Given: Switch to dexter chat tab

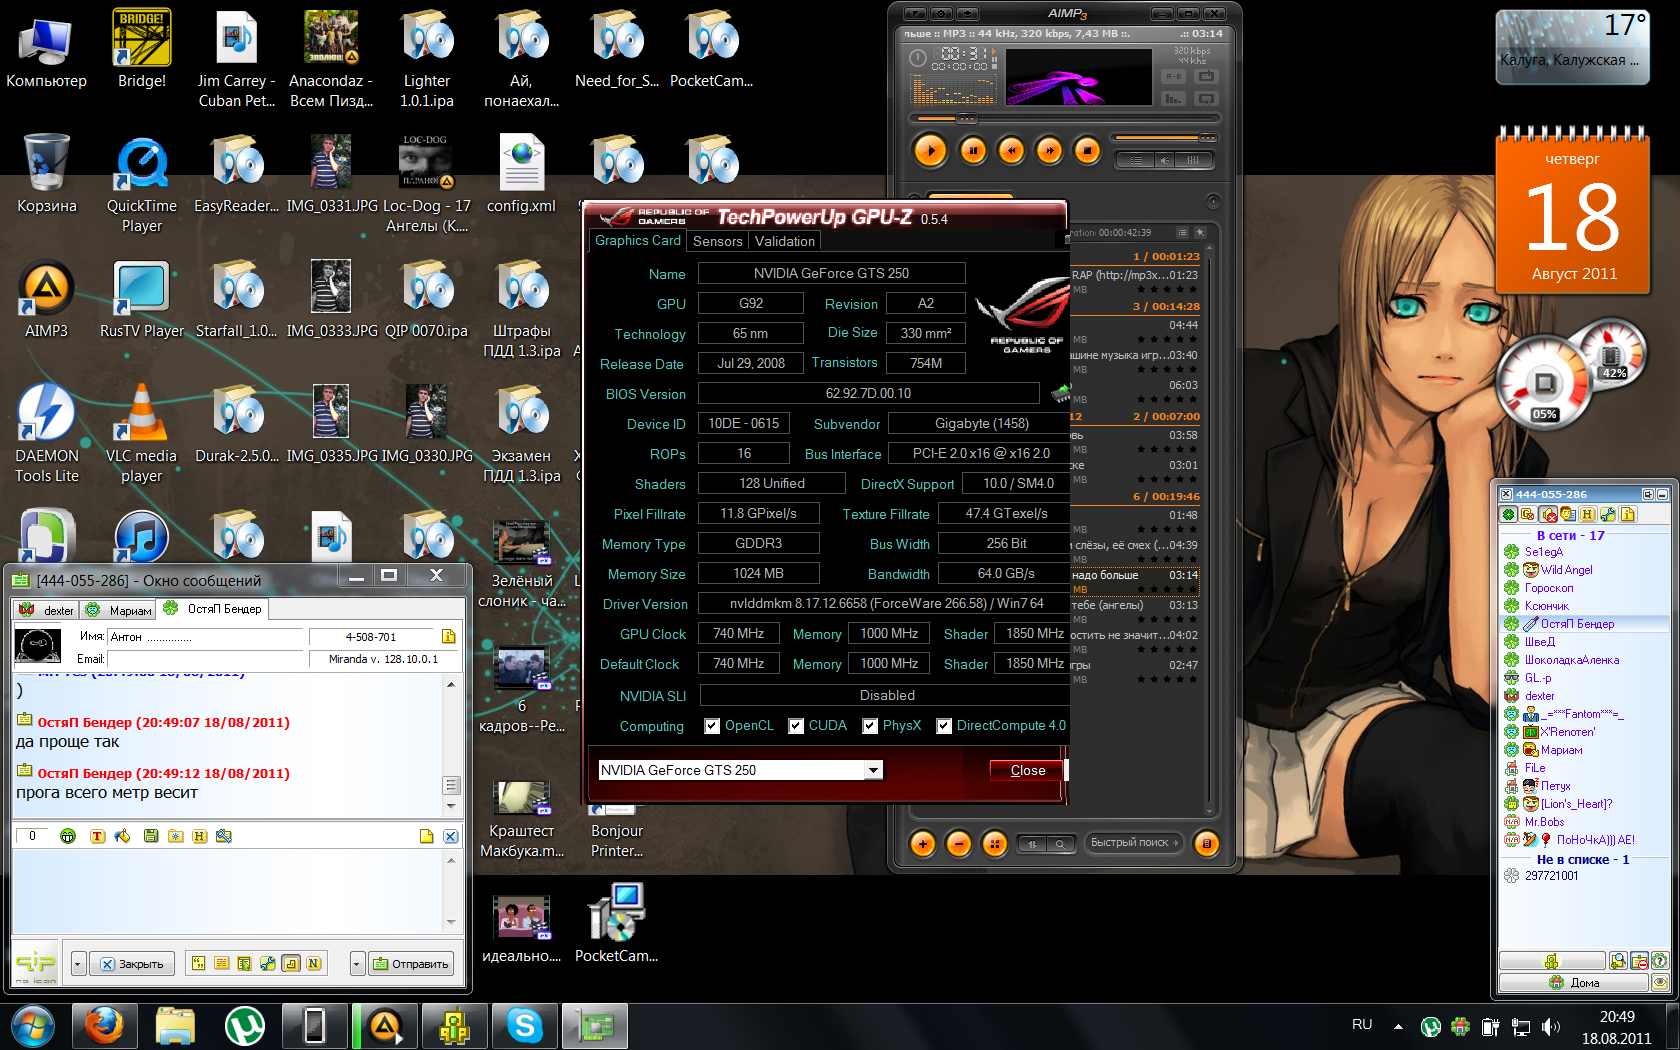Looking at the screenshot, I should coord(46,610).
